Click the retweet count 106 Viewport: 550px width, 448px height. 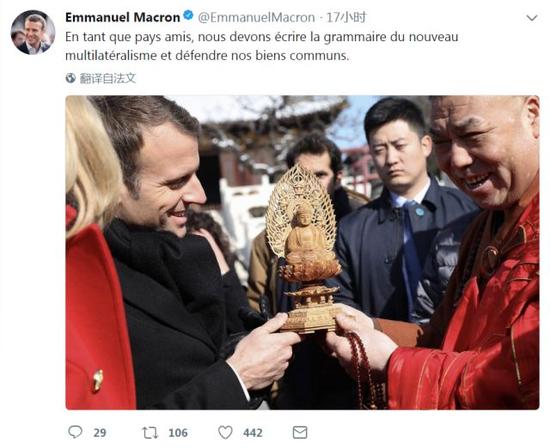pos(178,433)
